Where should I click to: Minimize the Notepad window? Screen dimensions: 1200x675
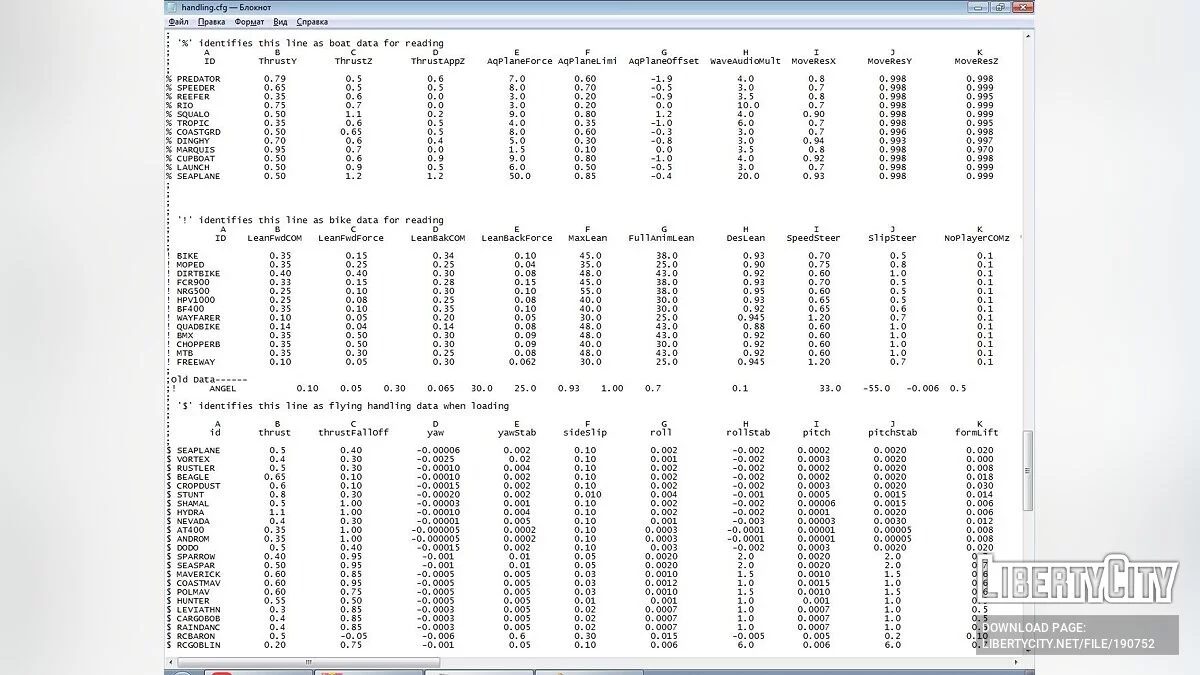(977, 7)
